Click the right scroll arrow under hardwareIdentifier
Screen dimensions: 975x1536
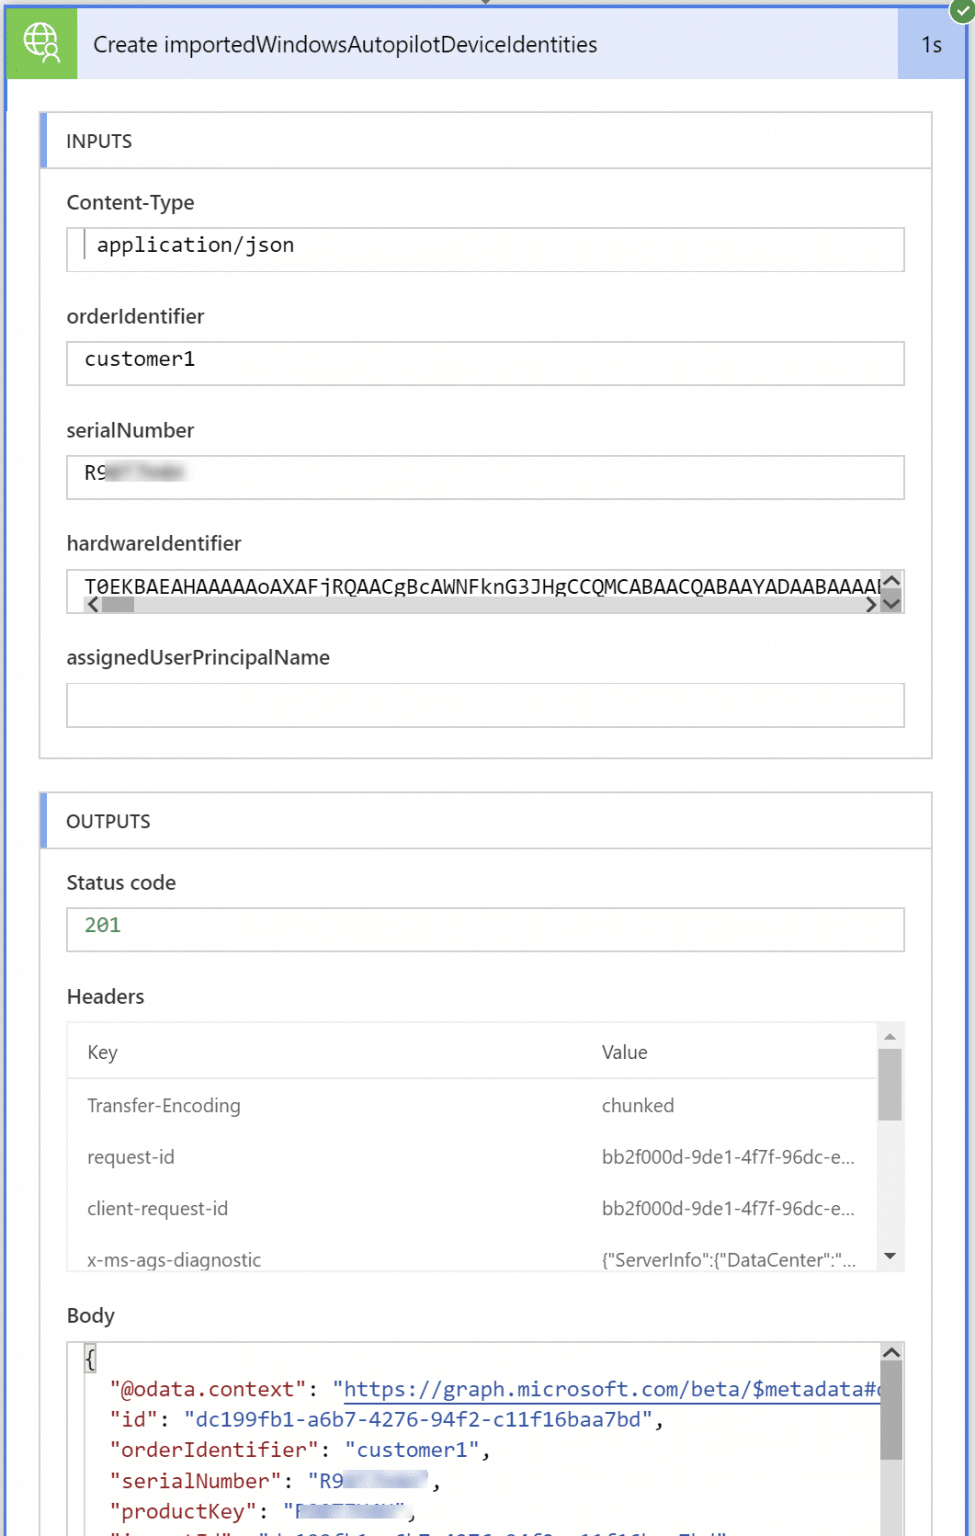(x=871, y=605)
